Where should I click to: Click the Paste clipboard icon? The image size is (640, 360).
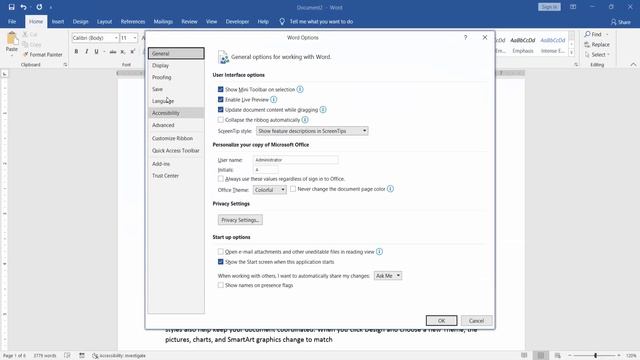pyautogui.click(x=12, y=39)
